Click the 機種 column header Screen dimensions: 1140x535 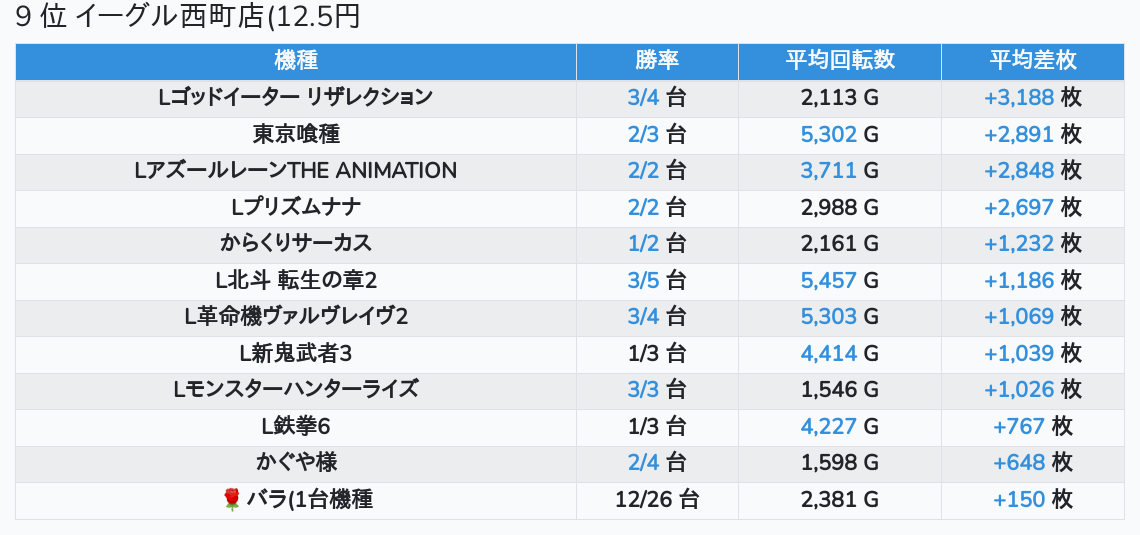coord(296,60)
